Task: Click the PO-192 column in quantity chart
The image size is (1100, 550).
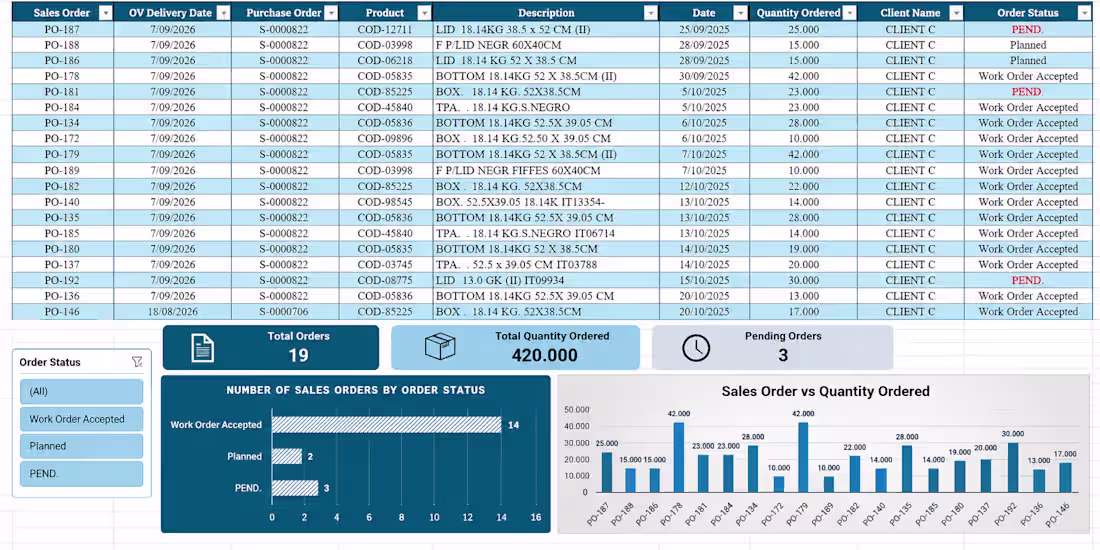Action: tap(1013, 467)
